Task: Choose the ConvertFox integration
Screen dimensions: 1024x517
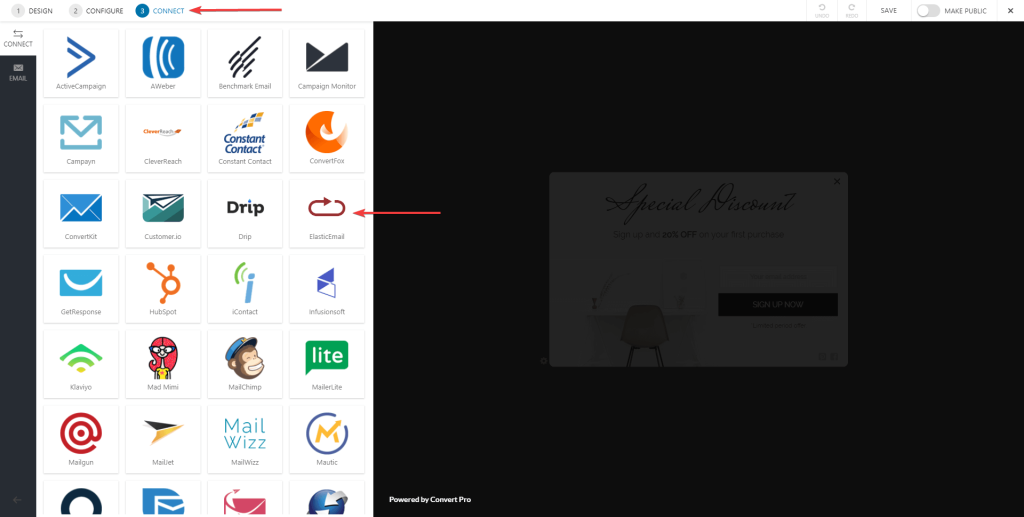Action: point(327,138)
